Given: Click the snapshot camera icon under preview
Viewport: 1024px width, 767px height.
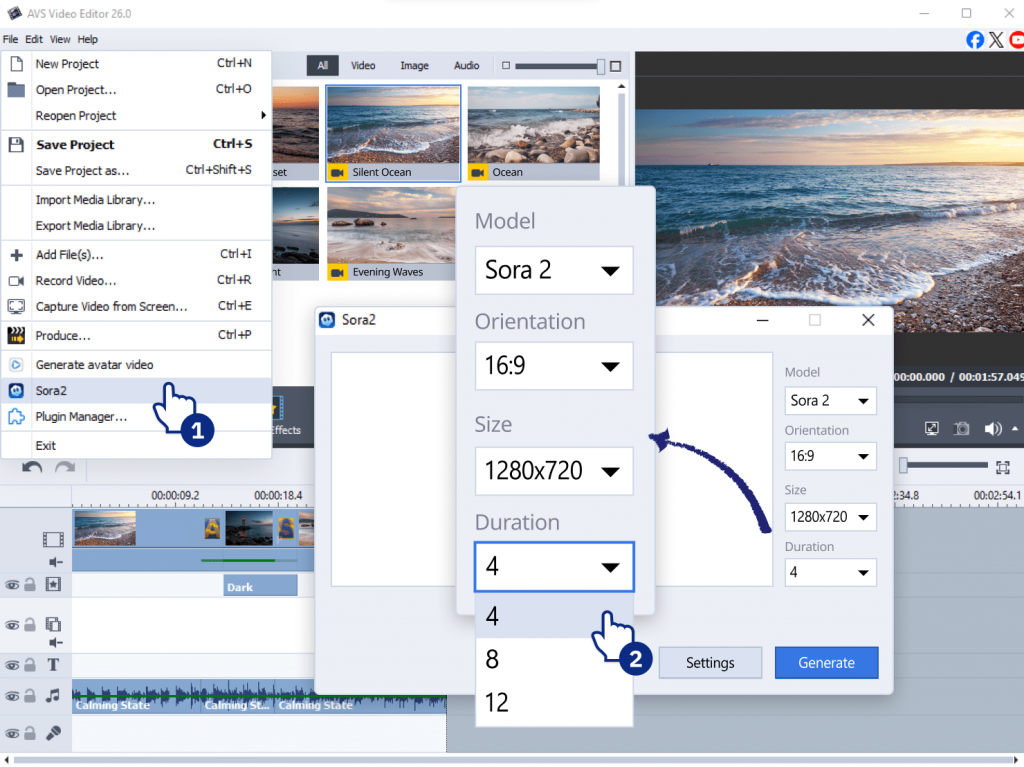Looking at the screenshot, I should click(961, 429).
